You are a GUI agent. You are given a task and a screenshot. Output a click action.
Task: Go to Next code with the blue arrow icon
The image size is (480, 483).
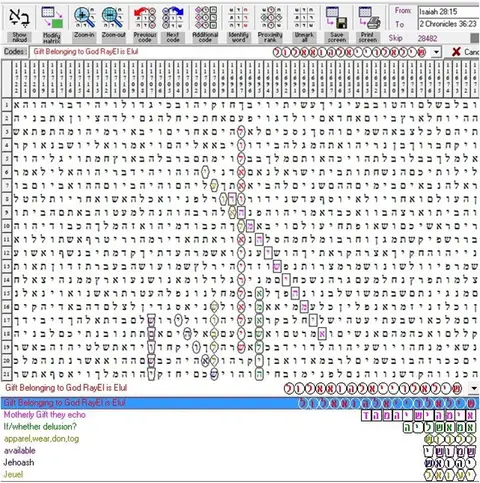173,17
